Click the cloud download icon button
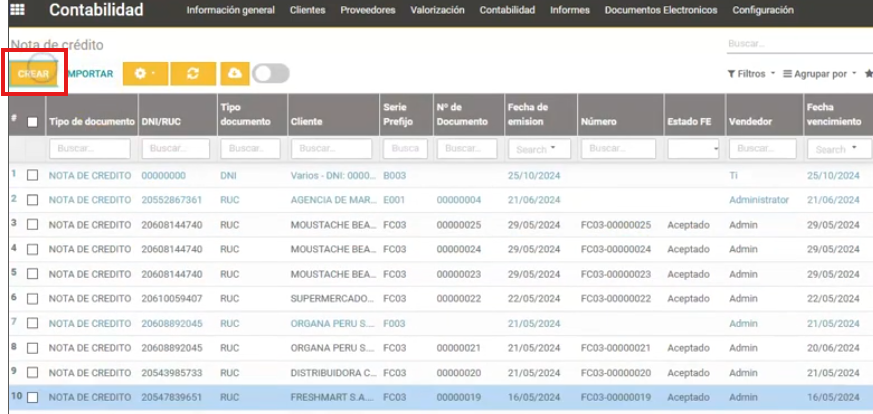 point(235,74)
